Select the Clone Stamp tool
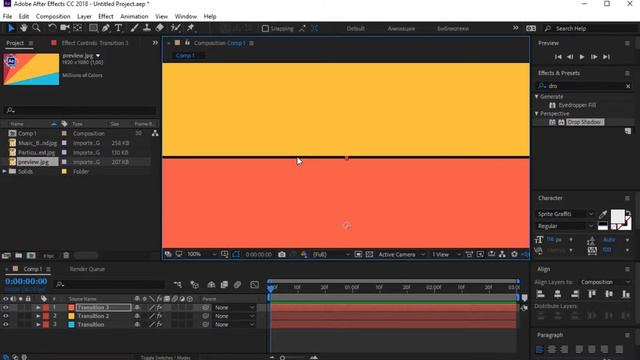The width and height of the screenshot is (640, 360). [147, 28]
